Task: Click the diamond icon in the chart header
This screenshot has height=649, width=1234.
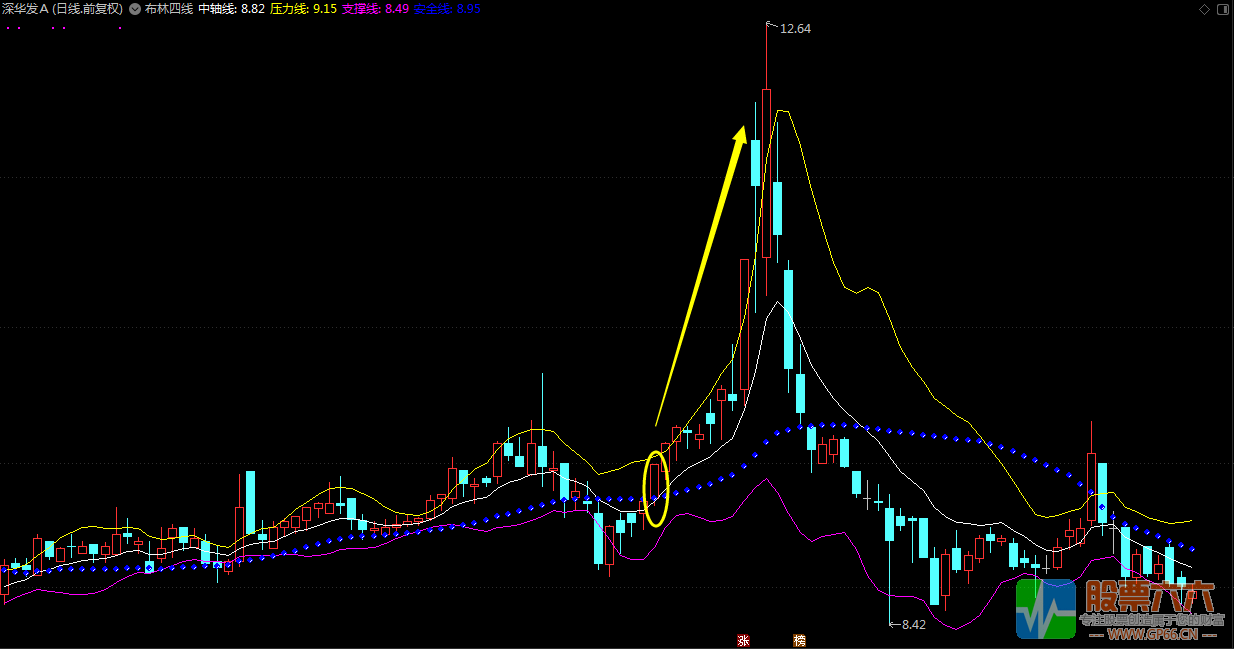Action: coord(1204,9)
